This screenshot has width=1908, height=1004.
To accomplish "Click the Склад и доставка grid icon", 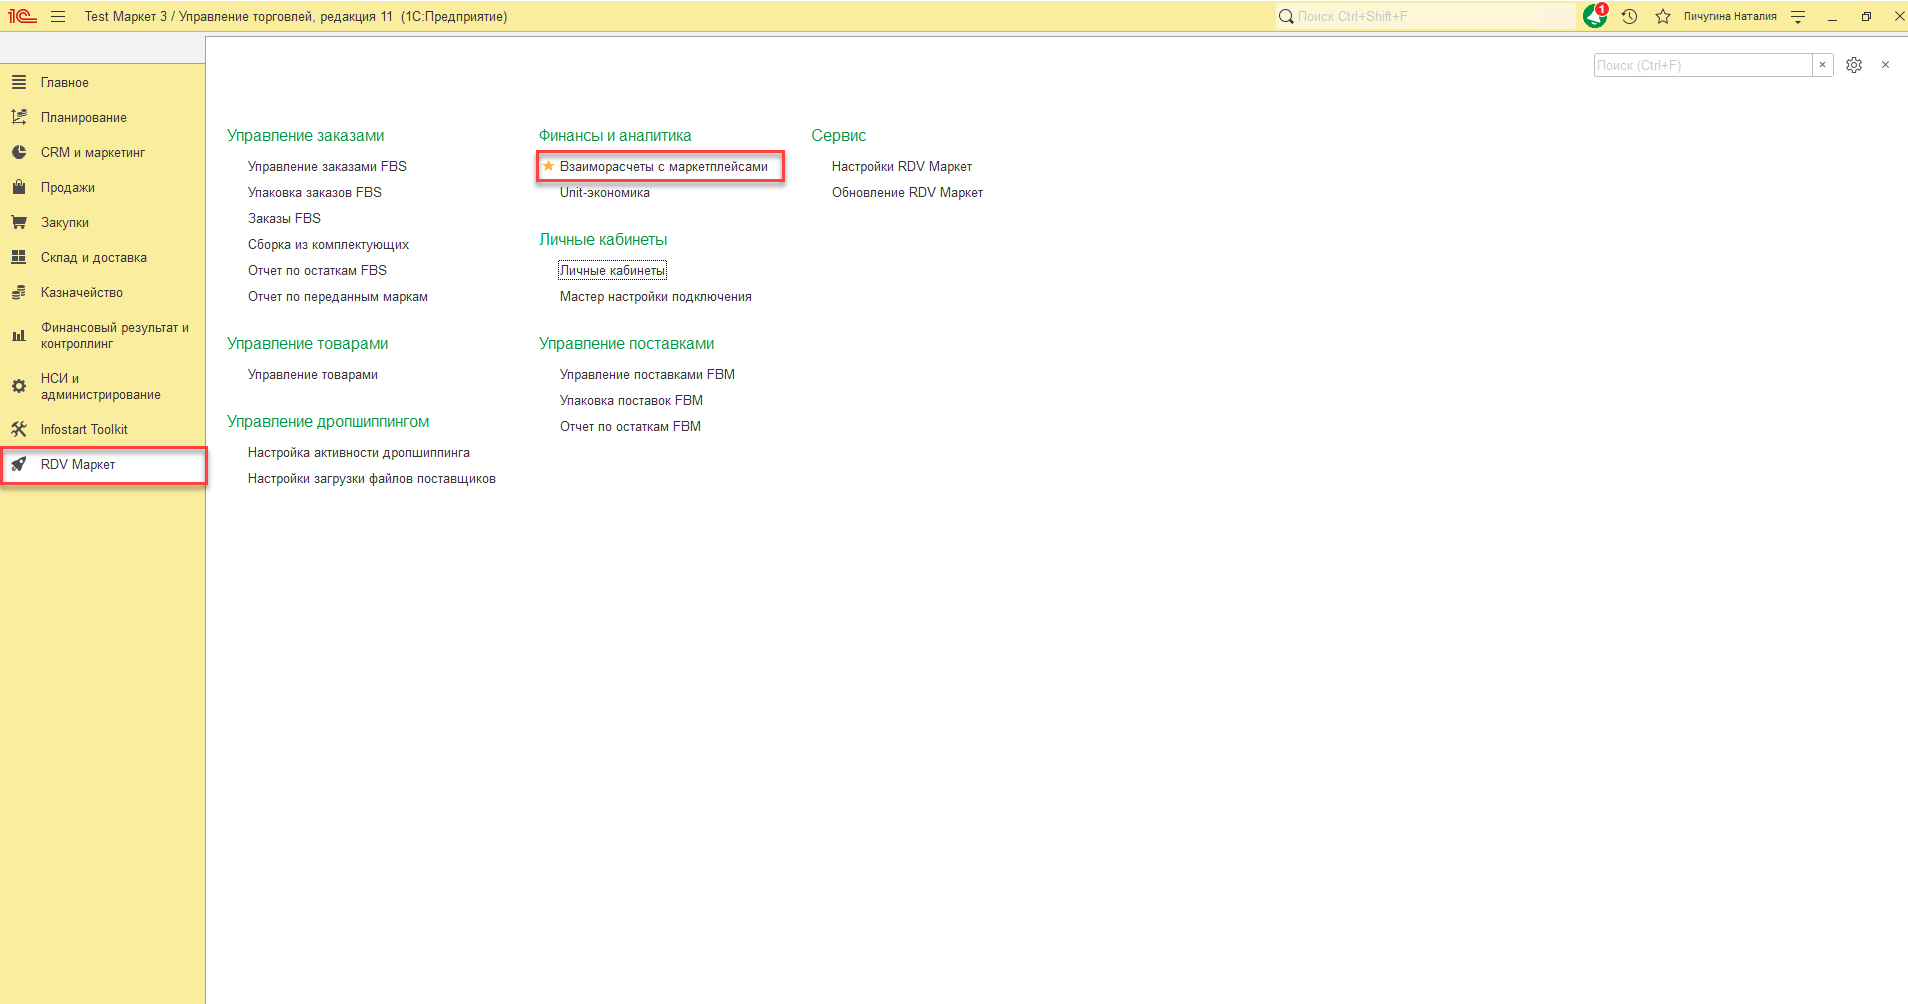I will [x=19, y=257].
